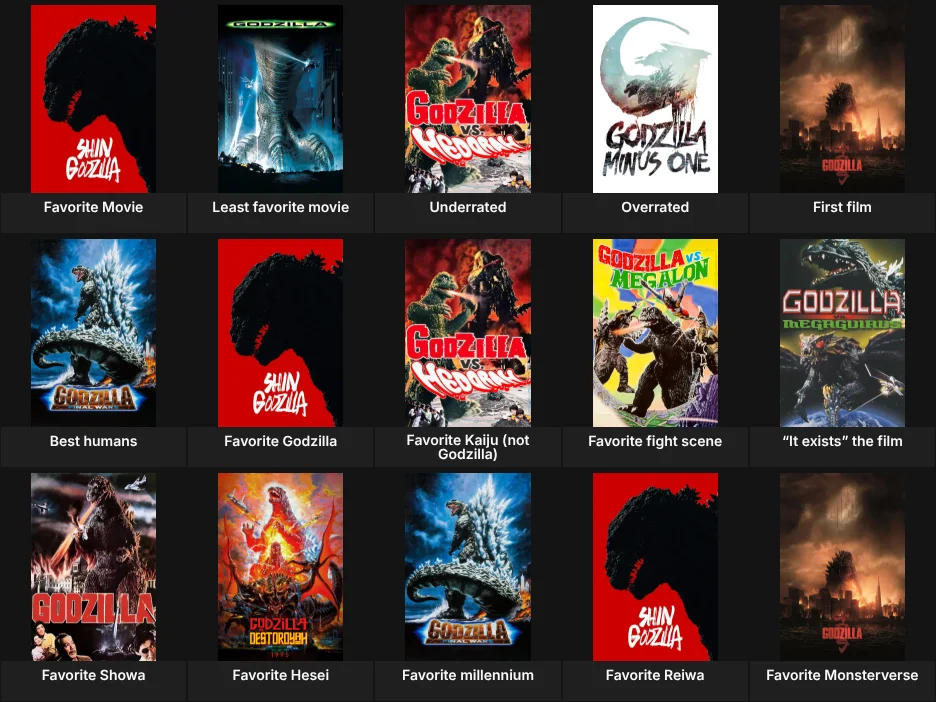Click the Hedorah poster above Favorite Kaiju
This screenshot has width=936, height=702.
tap(468, 332)
